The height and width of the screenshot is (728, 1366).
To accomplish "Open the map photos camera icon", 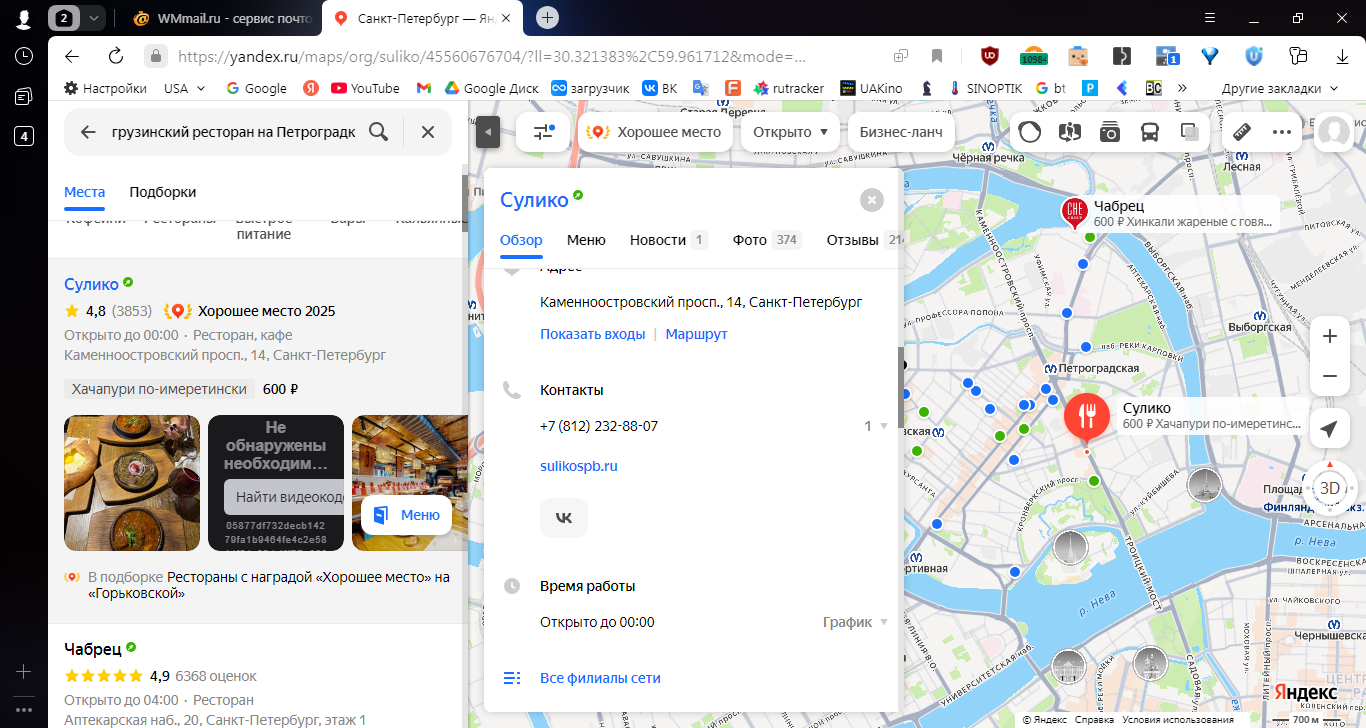I will coord(1109,132).
